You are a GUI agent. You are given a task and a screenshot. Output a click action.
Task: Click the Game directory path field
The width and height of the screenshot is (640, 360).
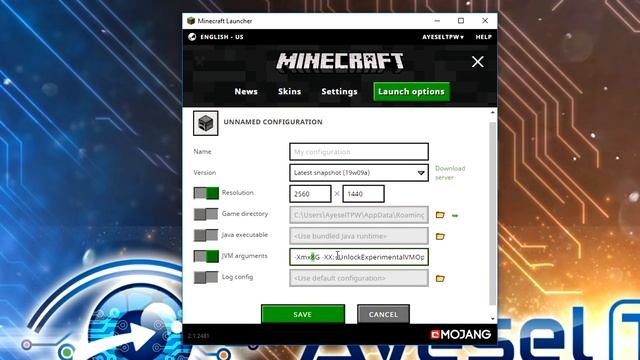coord(359,215)
